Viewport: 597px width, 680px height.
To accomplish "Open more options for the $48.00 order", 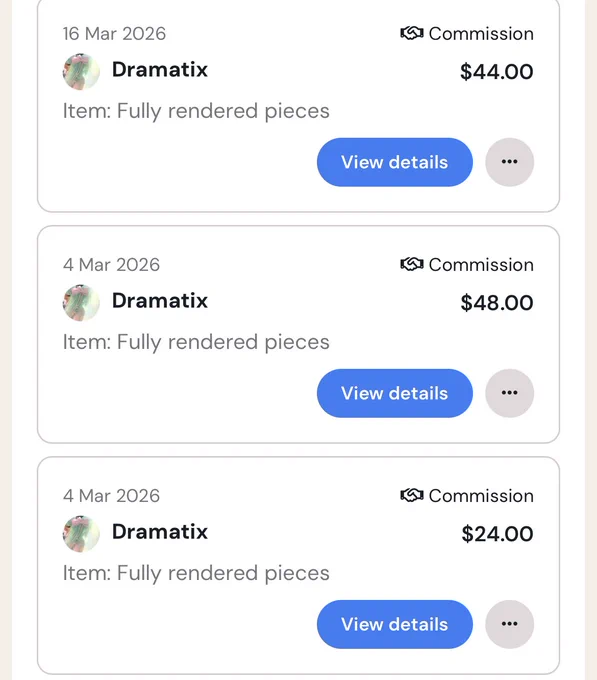I will [509, 393].
